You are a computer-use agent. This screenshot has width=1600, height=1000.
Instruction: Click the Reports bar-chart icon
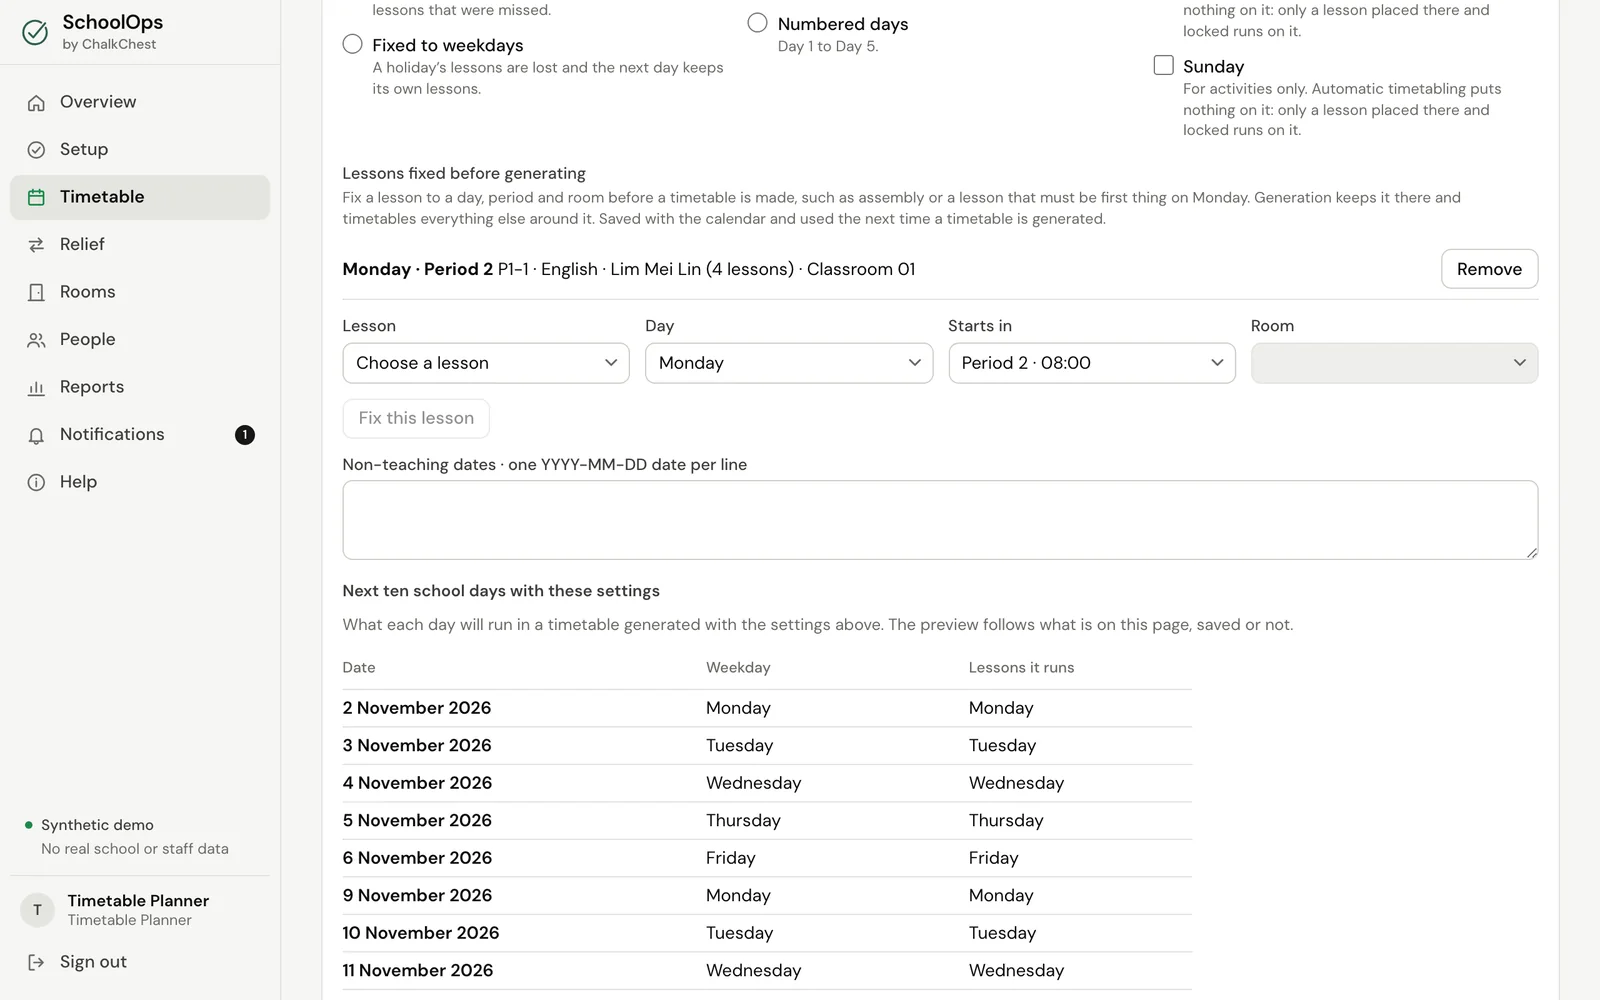click(x=36, y=388)
